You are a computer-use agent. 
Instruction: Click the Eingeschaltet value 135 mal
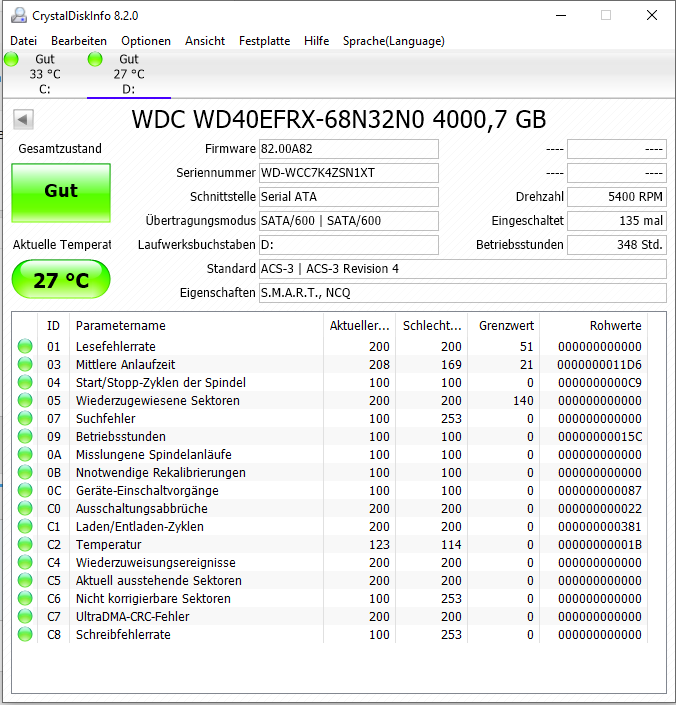click(x=617, y=221)
